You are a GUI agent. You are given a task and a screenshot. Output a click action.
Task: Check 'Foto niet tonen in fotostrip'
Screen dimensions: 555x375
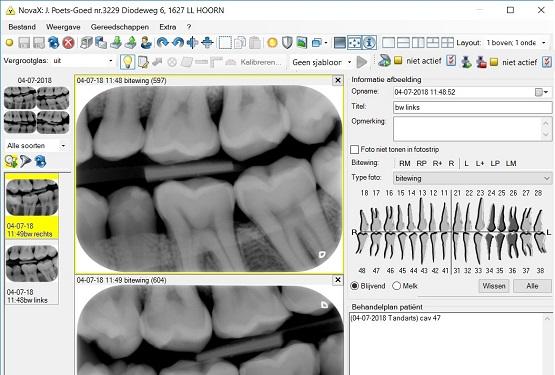355,149
